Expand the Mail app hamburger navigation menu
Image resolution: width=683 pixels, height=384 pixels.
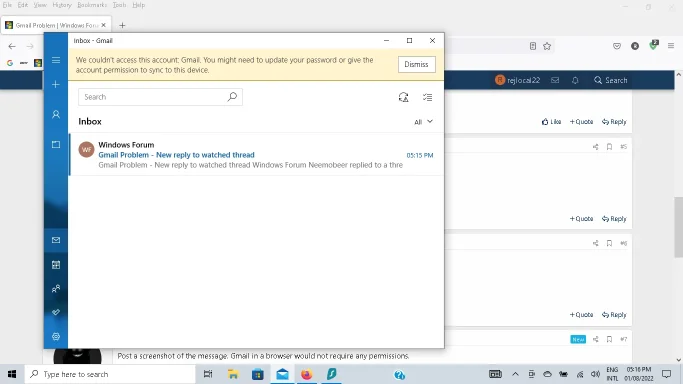tap(56, 60)
